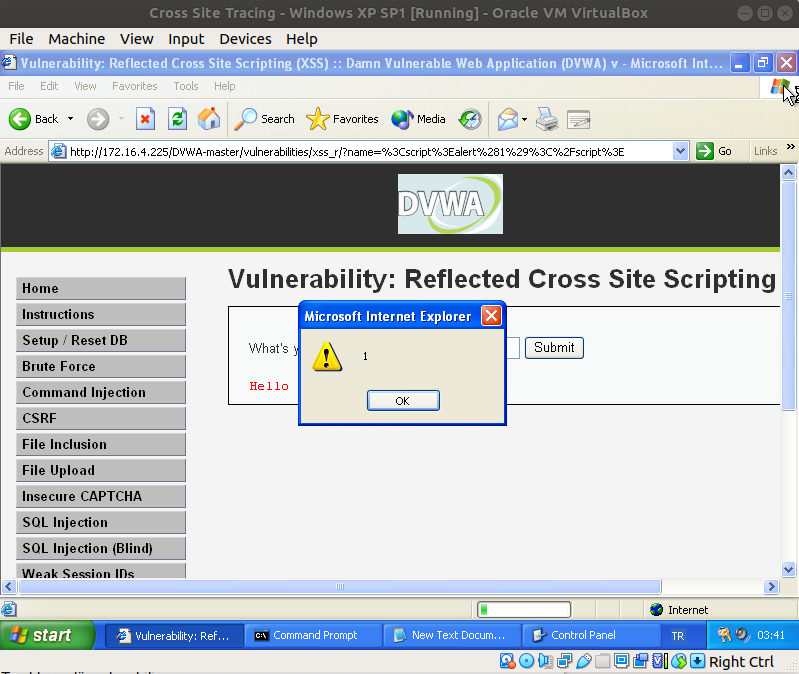
Task: Click the VirtualBox mouse integration icon
Action: click(679, 661)
